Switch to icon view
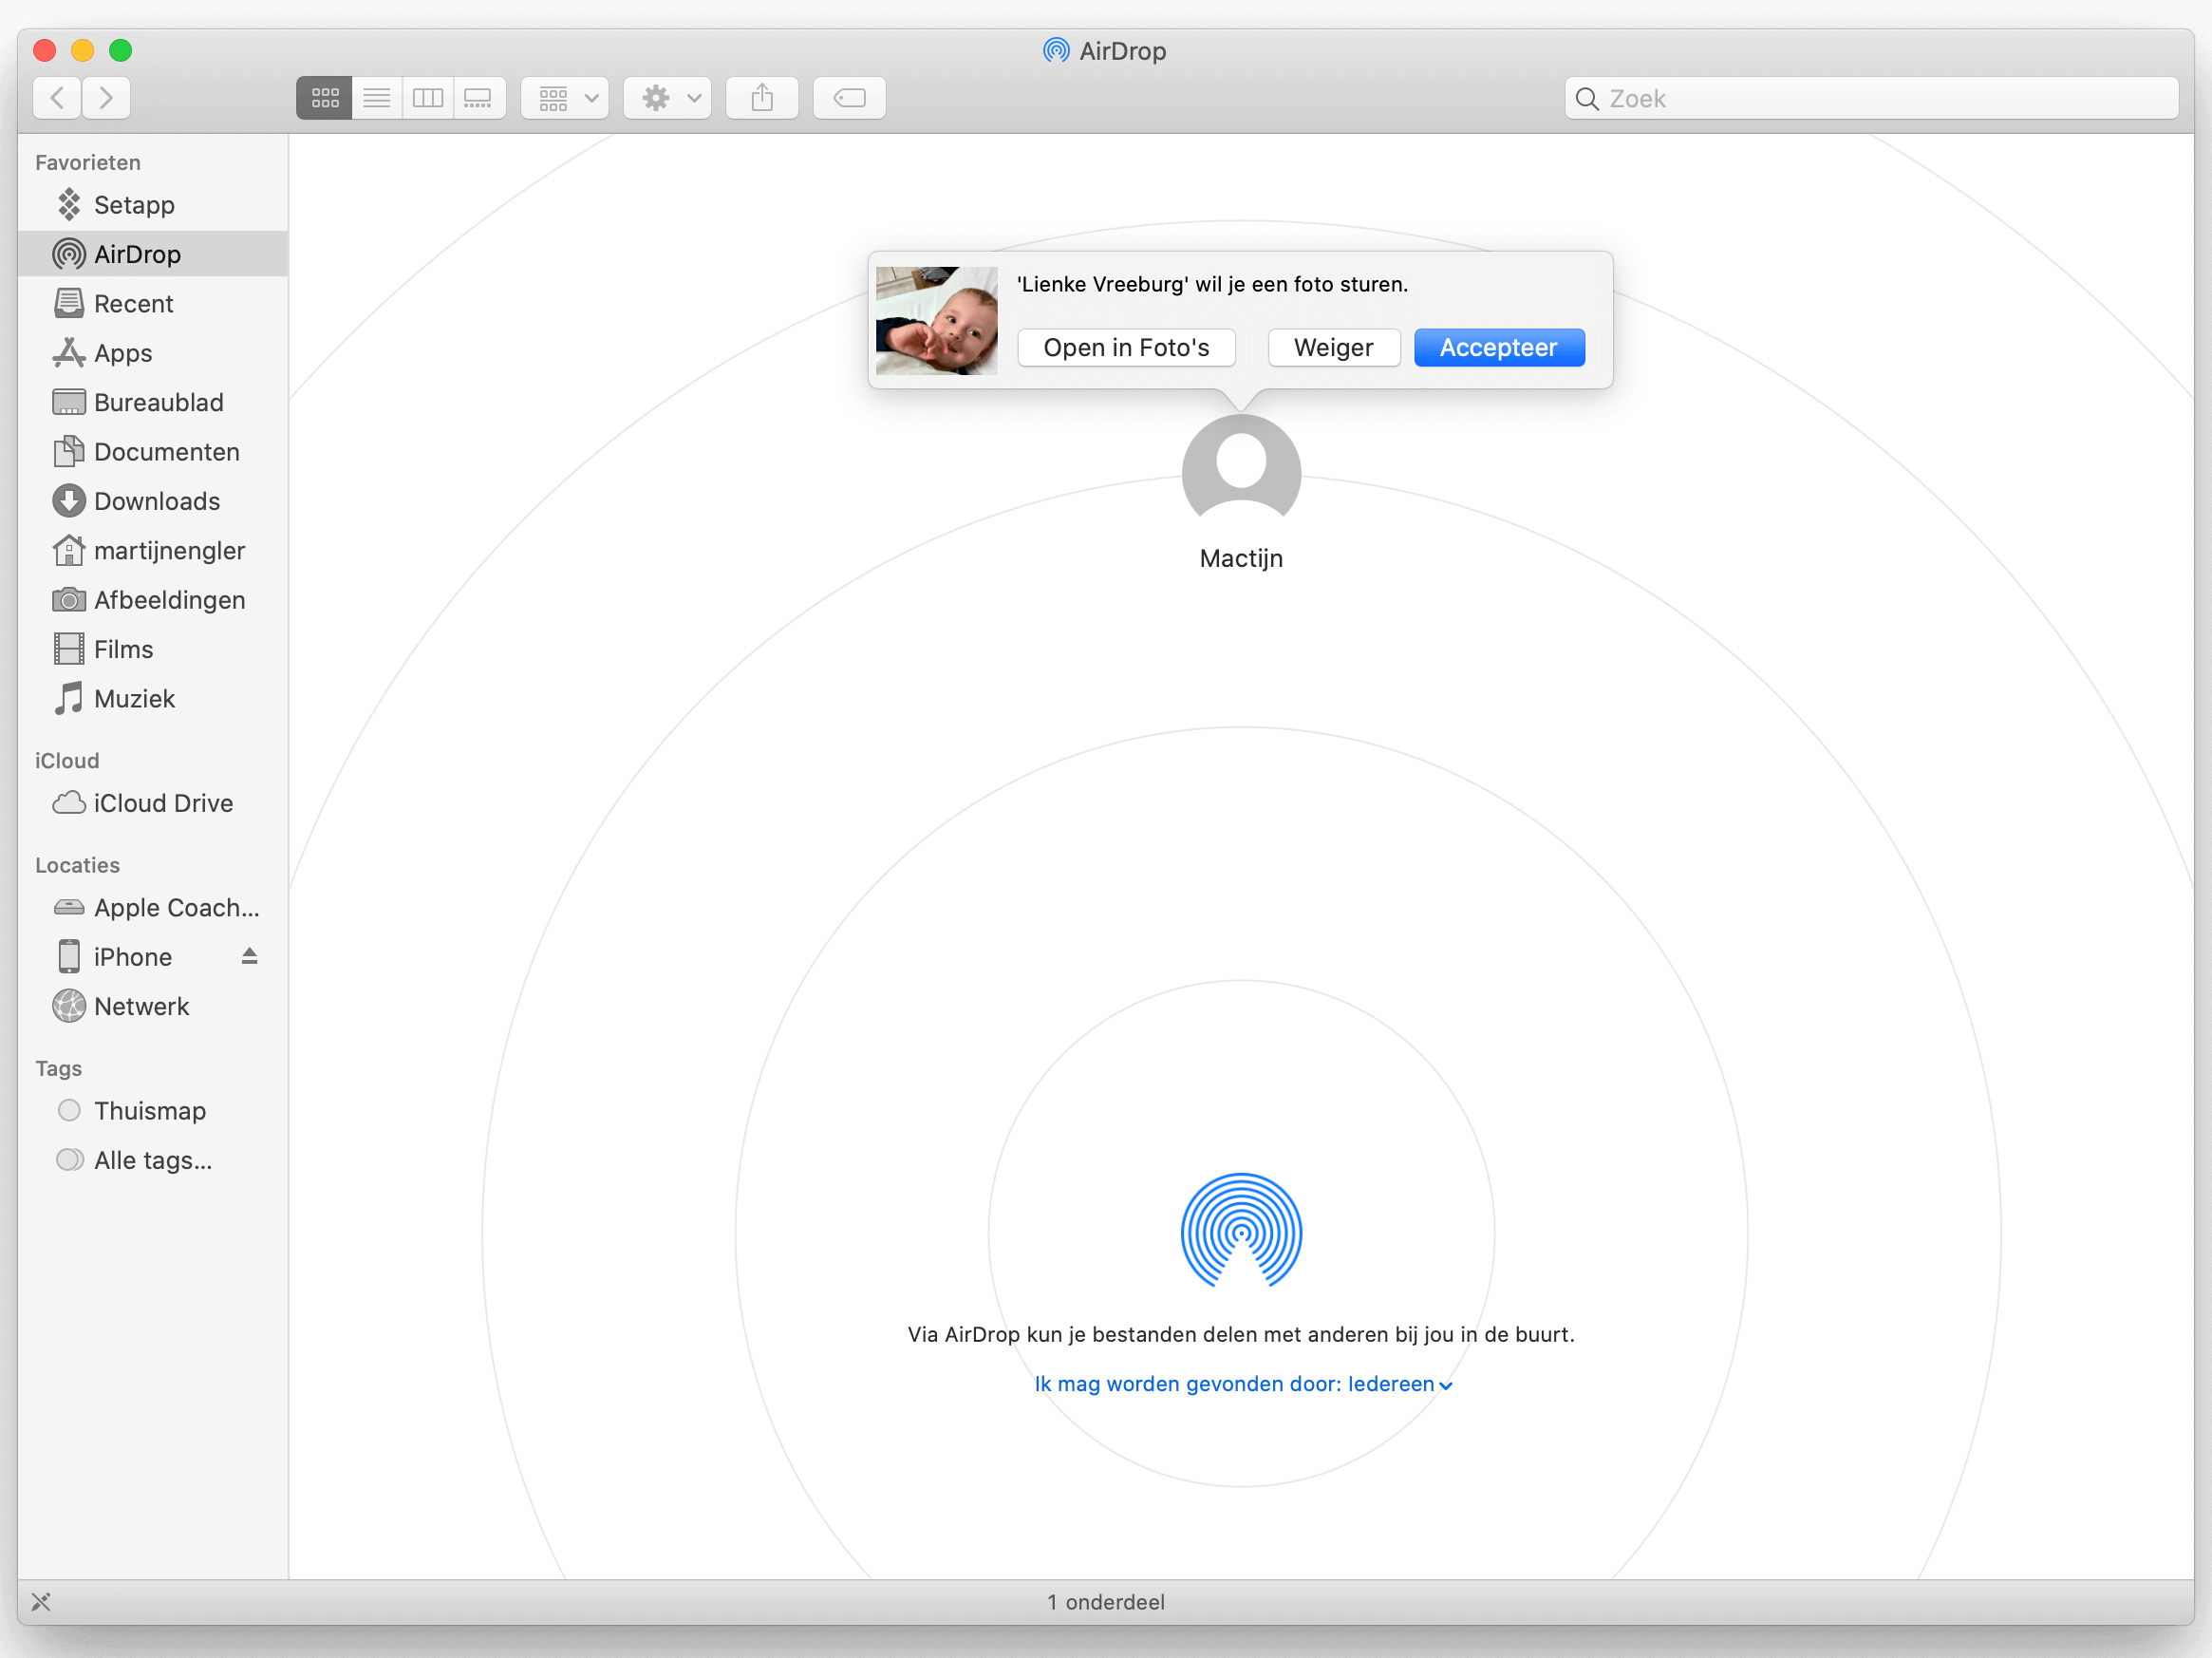This screenshot has height=1658, width=2212. click(324, 98)
